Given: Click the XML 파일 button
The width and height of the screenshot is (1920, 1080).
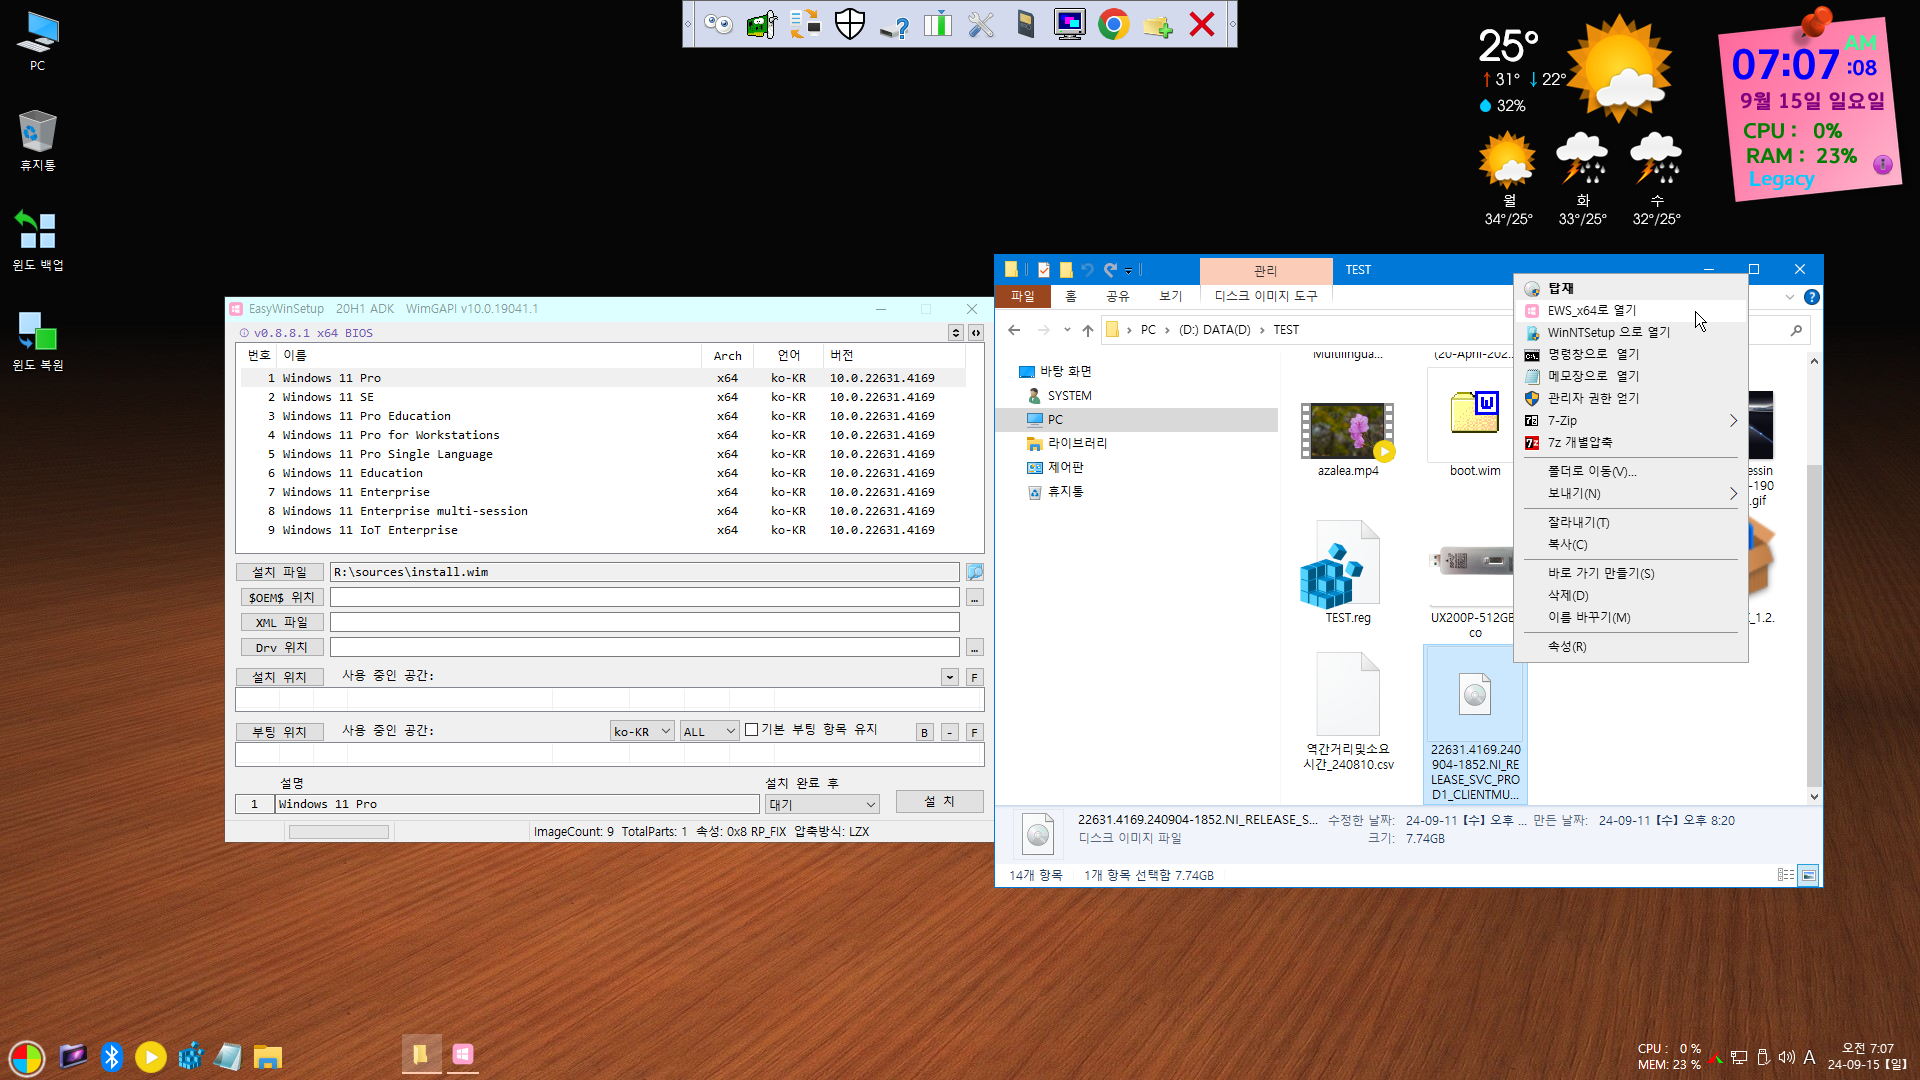Looking at the screenshot, I should (281, 622).
